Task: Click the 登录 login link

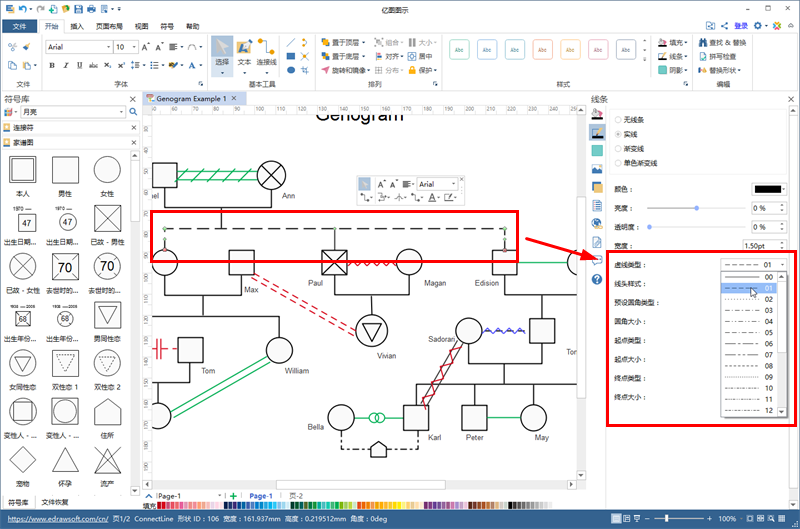Action: tap(741, 26)
